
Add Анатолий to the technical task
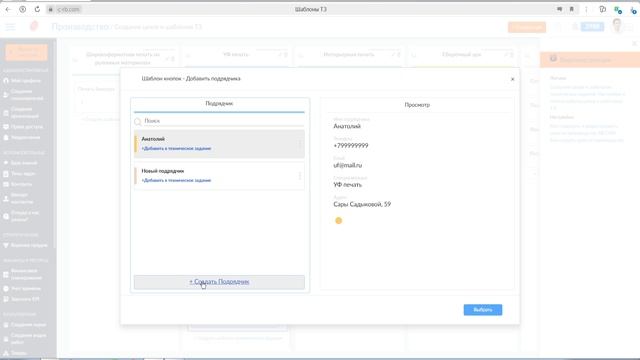[x=176, y=149]
